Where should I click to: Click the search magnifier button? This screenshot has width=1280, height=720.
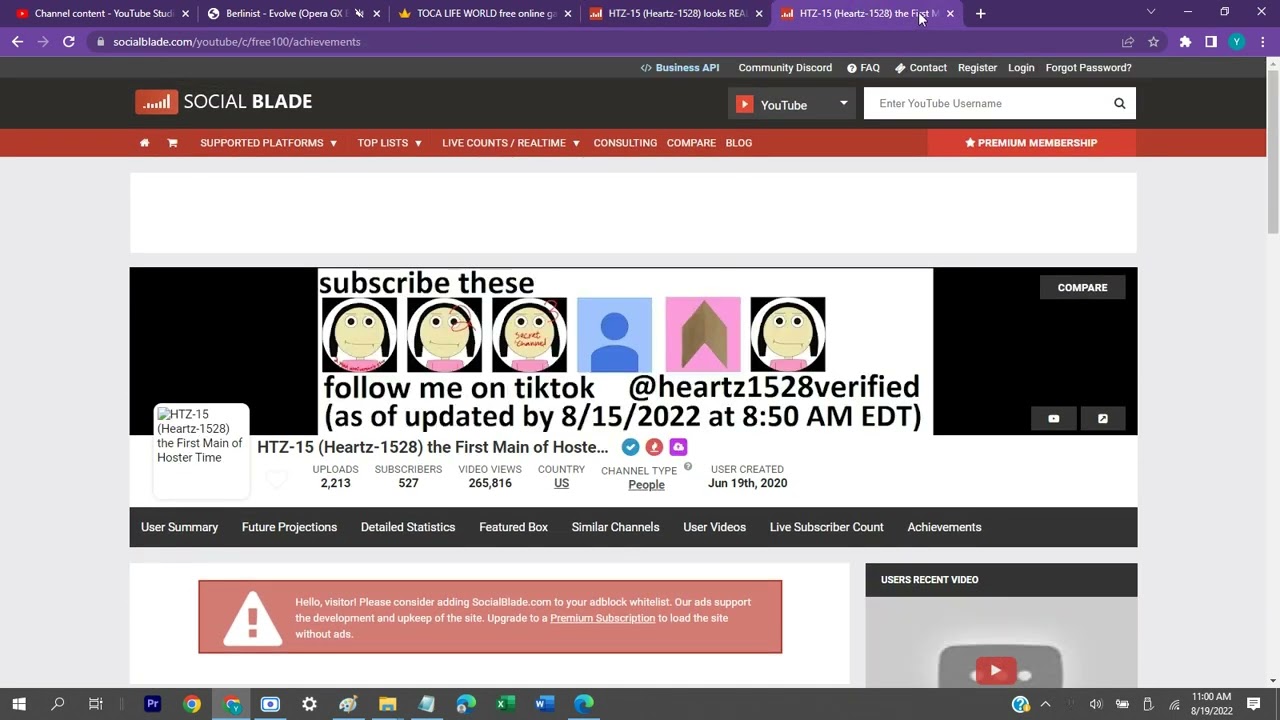1119,103
